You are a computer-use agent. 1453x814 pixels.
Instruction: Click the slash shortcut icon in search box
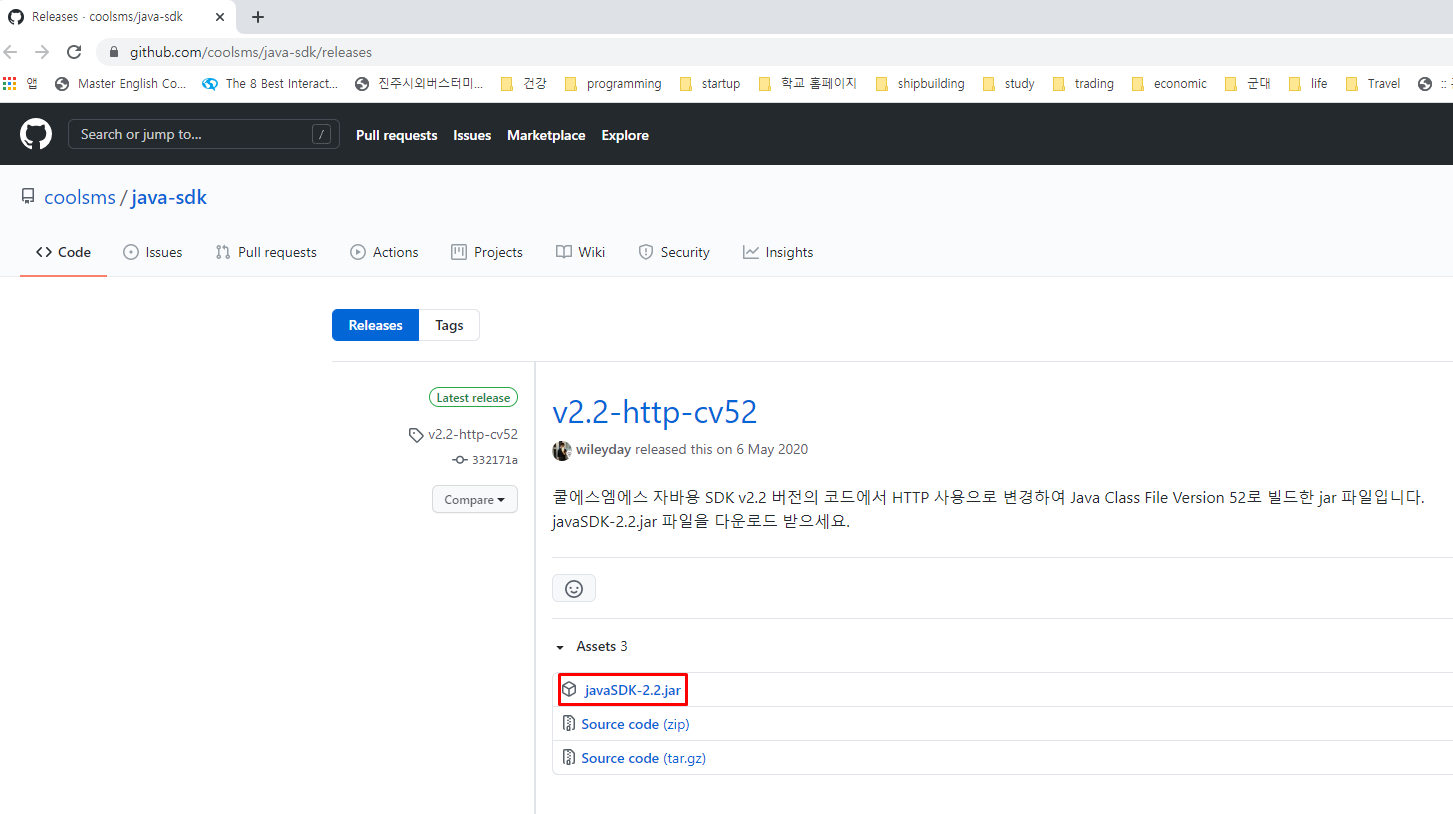pos(321,134)
